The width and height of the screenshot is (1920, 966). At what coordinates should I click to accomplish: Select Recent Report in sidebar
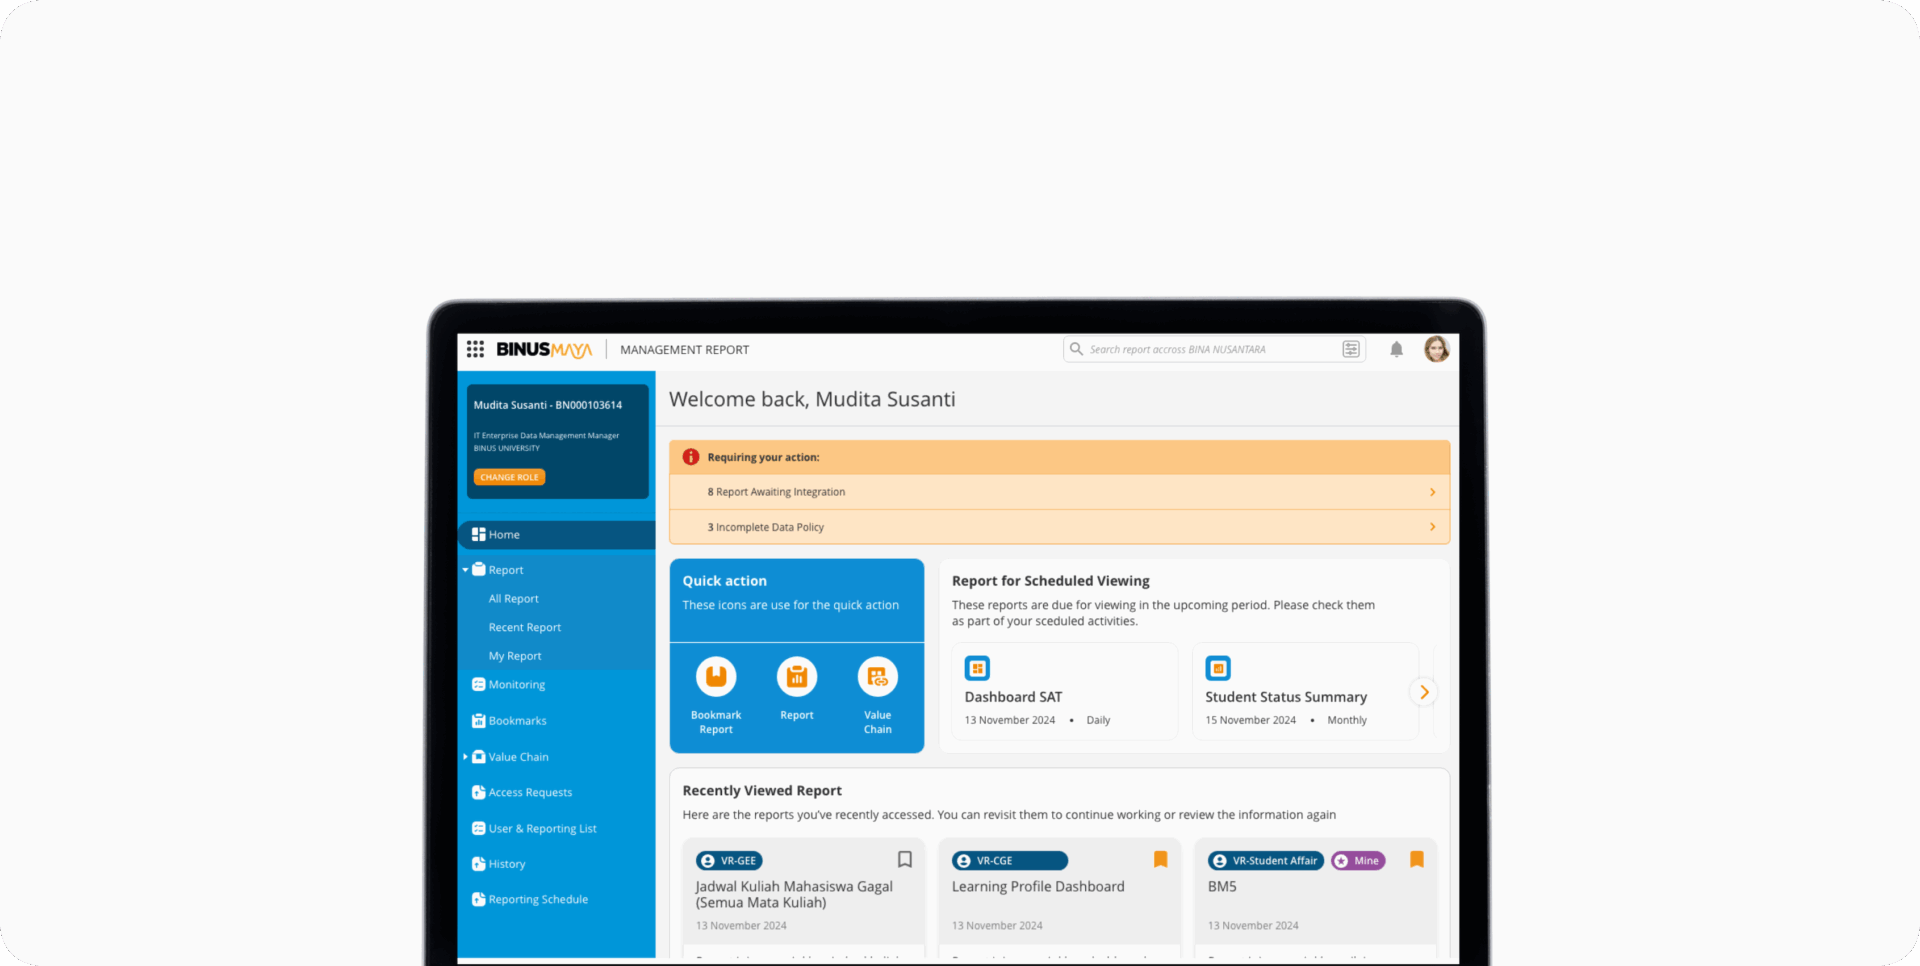(x=524, y=628)
